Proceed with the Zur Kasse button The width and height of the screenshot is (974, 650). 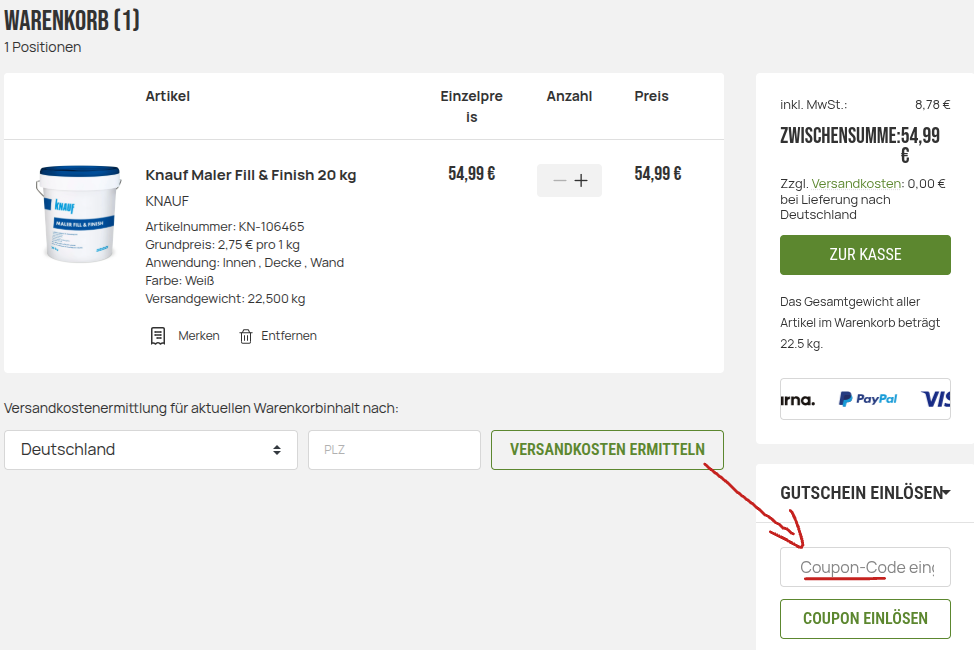(865, 255)
